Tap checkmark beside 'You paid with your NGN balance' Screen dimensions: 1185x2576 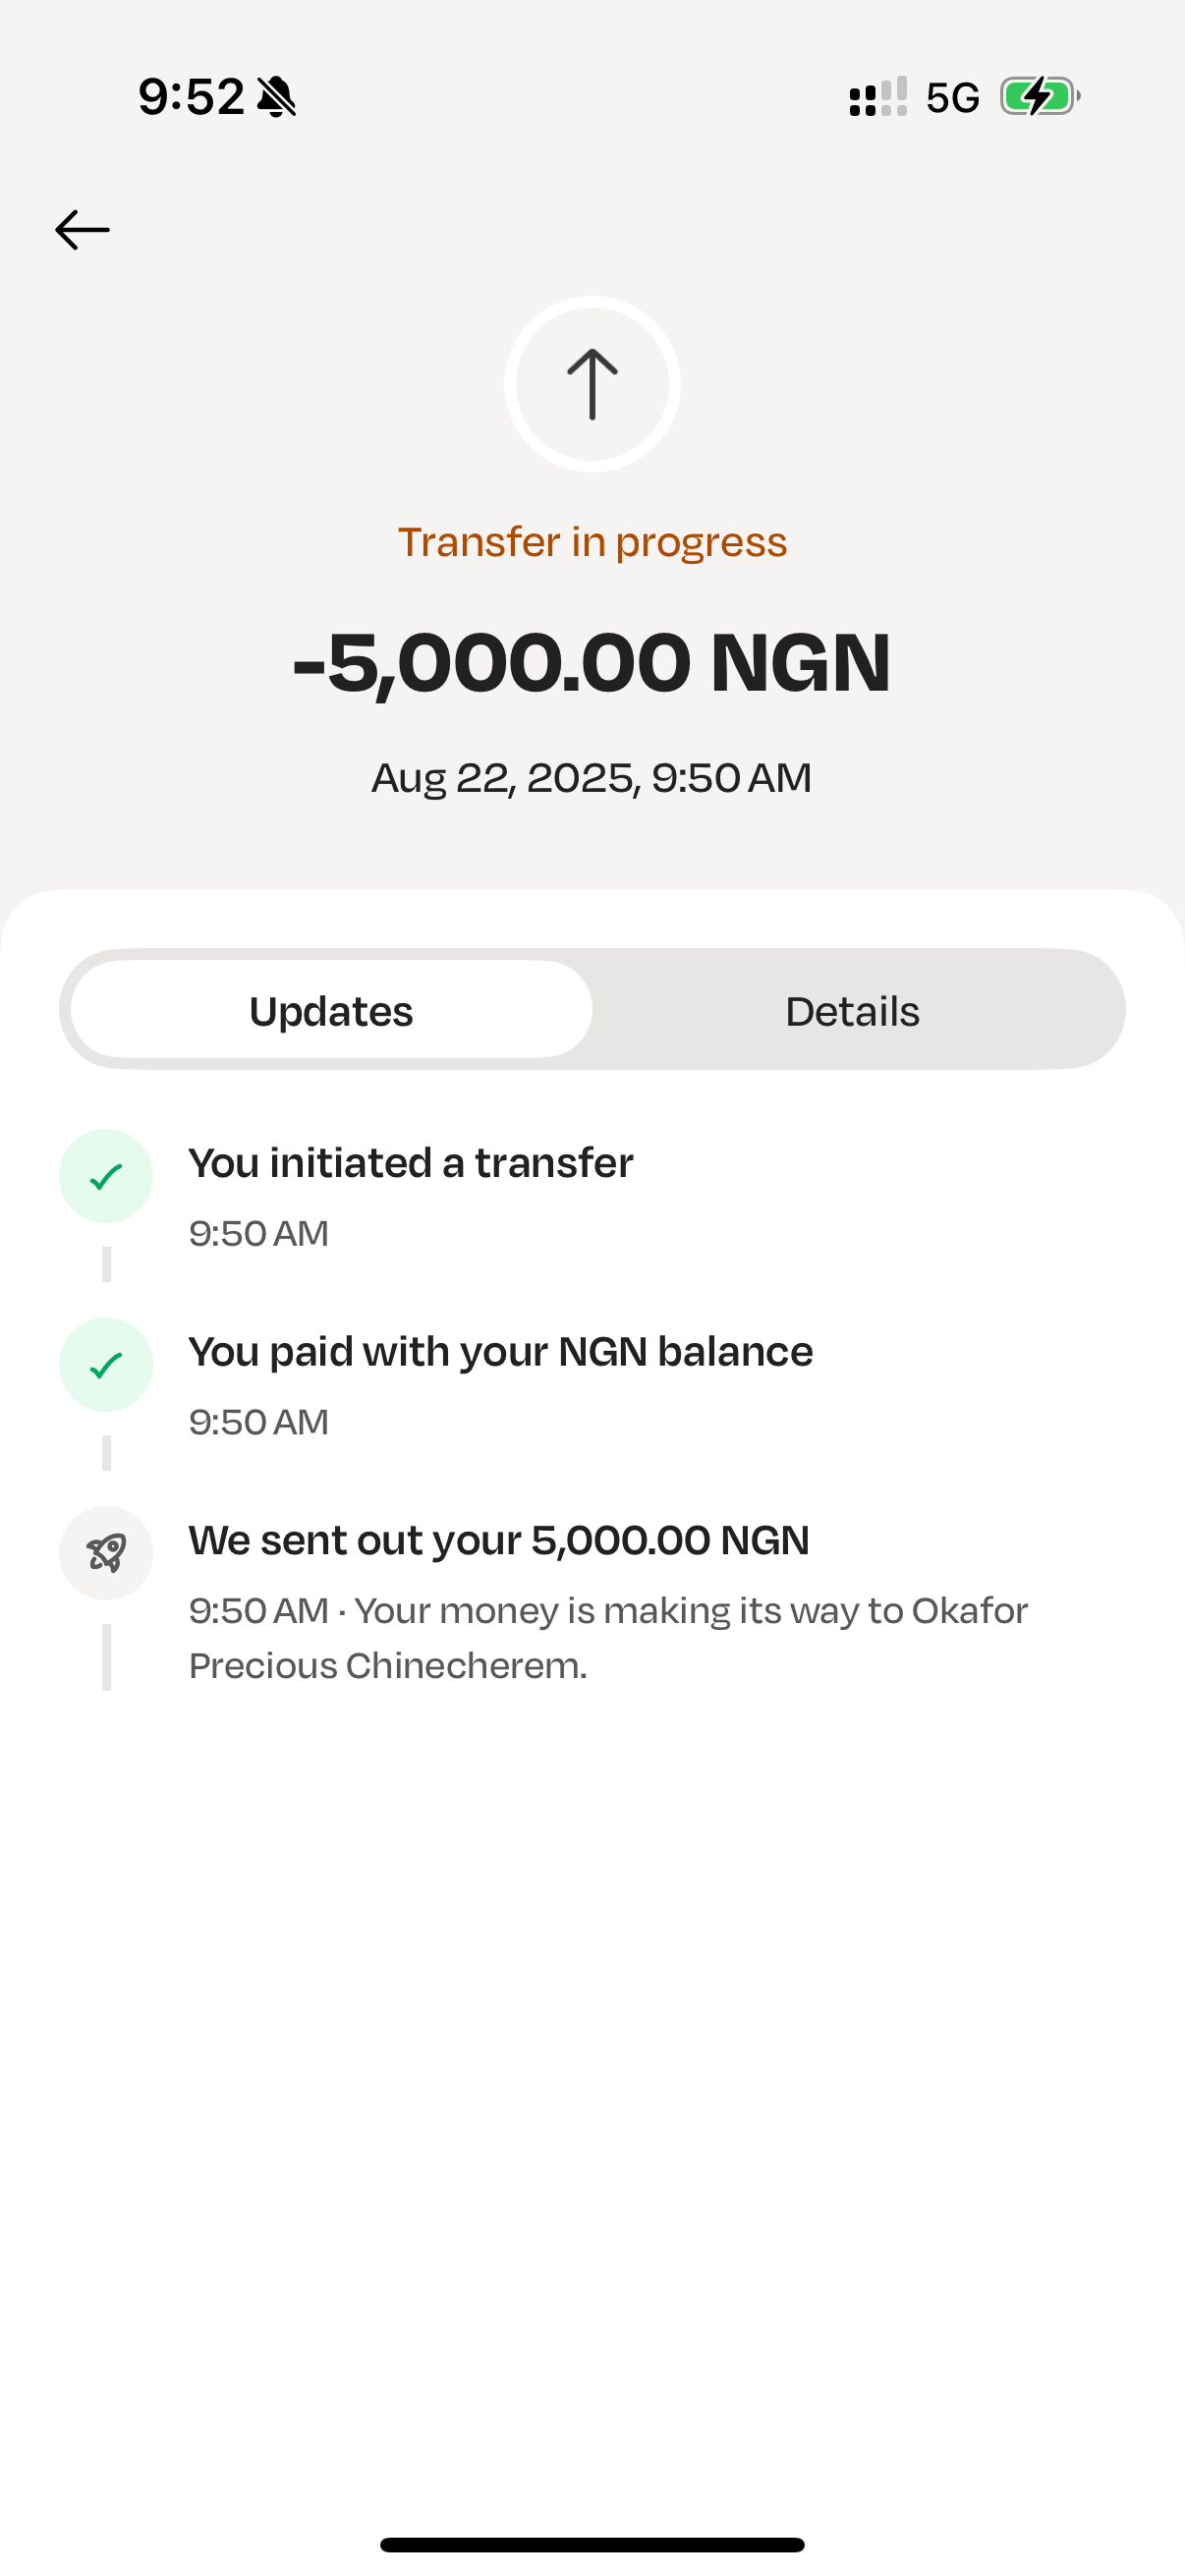(106, 1365)
